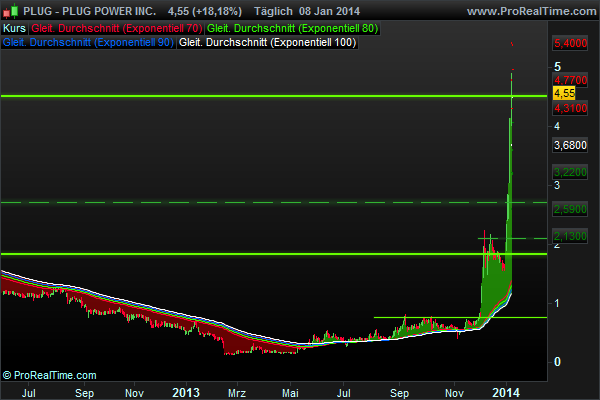Select the Exponentiell 70 moving average label
Screen dimensions: 600x400
117,29
